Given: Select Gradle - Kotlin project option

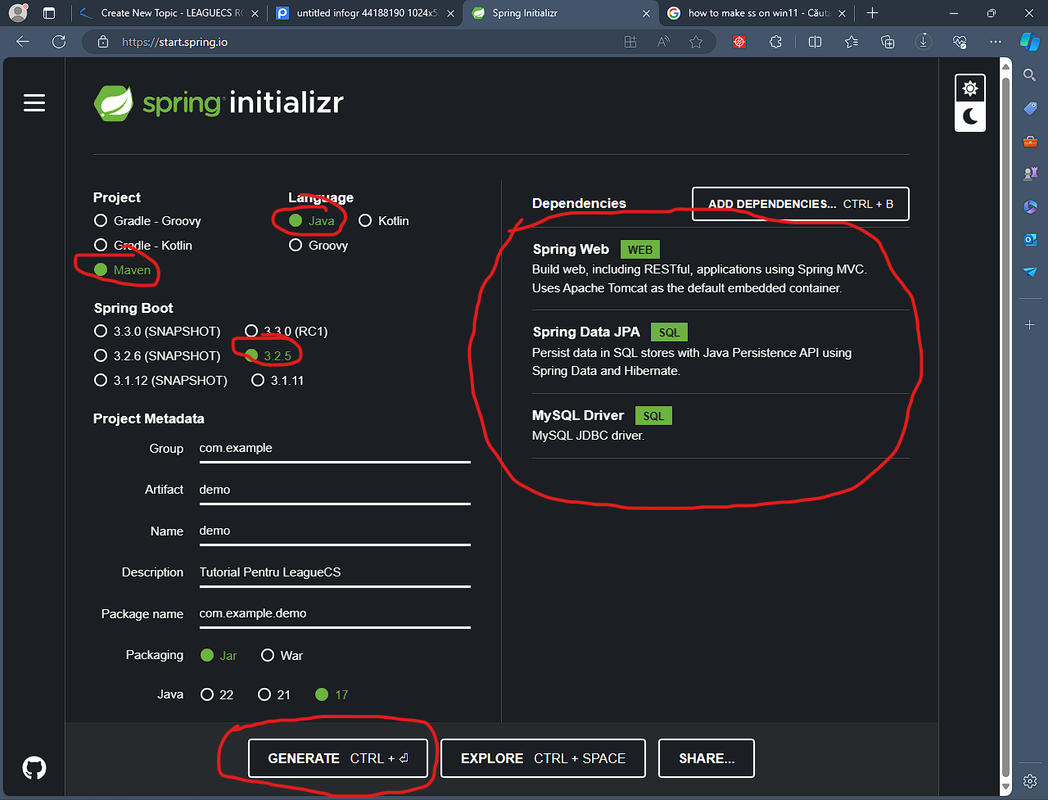Looking at the screenshot, I should tap(143, 245).
